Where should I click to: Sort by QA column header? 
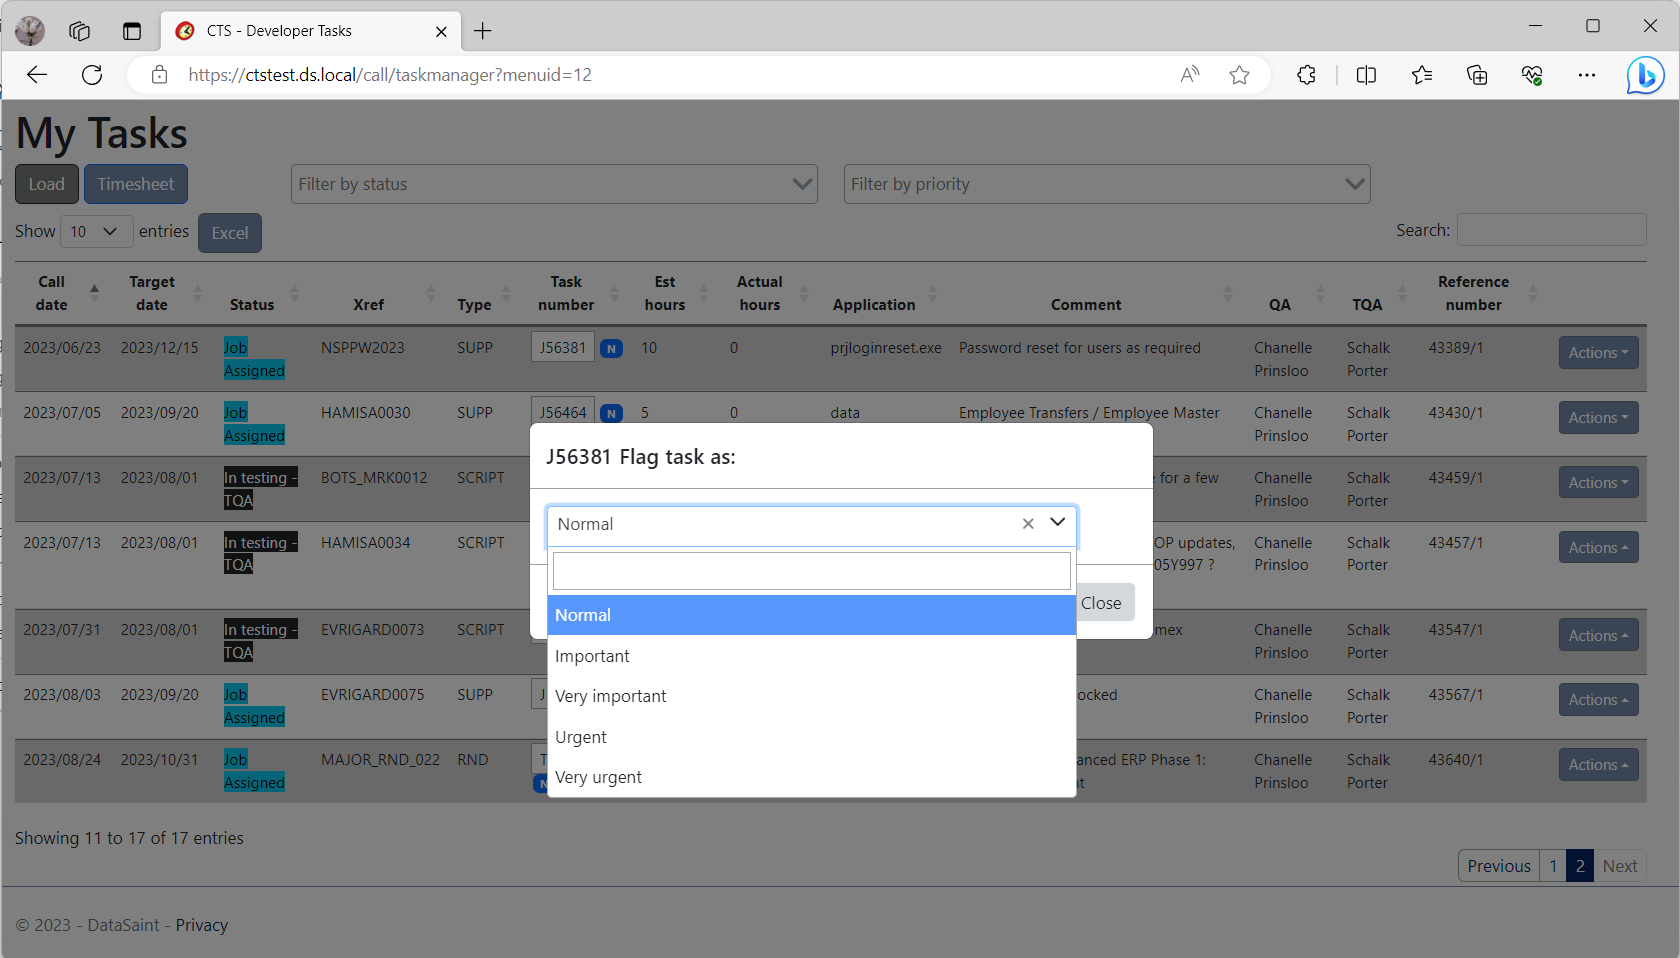click(x=1280, y=304)
